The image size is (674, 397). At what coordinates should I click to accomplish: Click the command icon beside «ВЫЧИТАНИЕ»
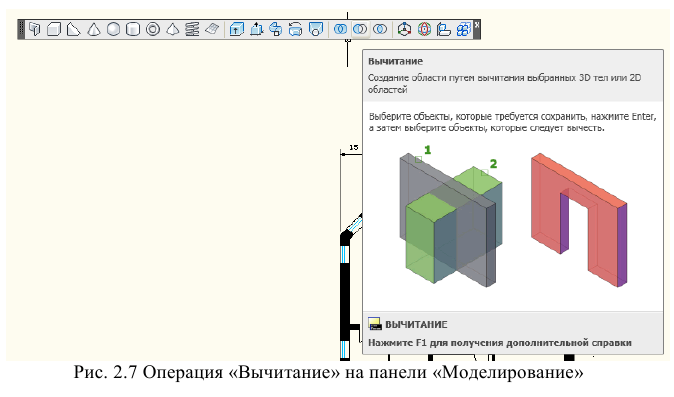point(375,324)
